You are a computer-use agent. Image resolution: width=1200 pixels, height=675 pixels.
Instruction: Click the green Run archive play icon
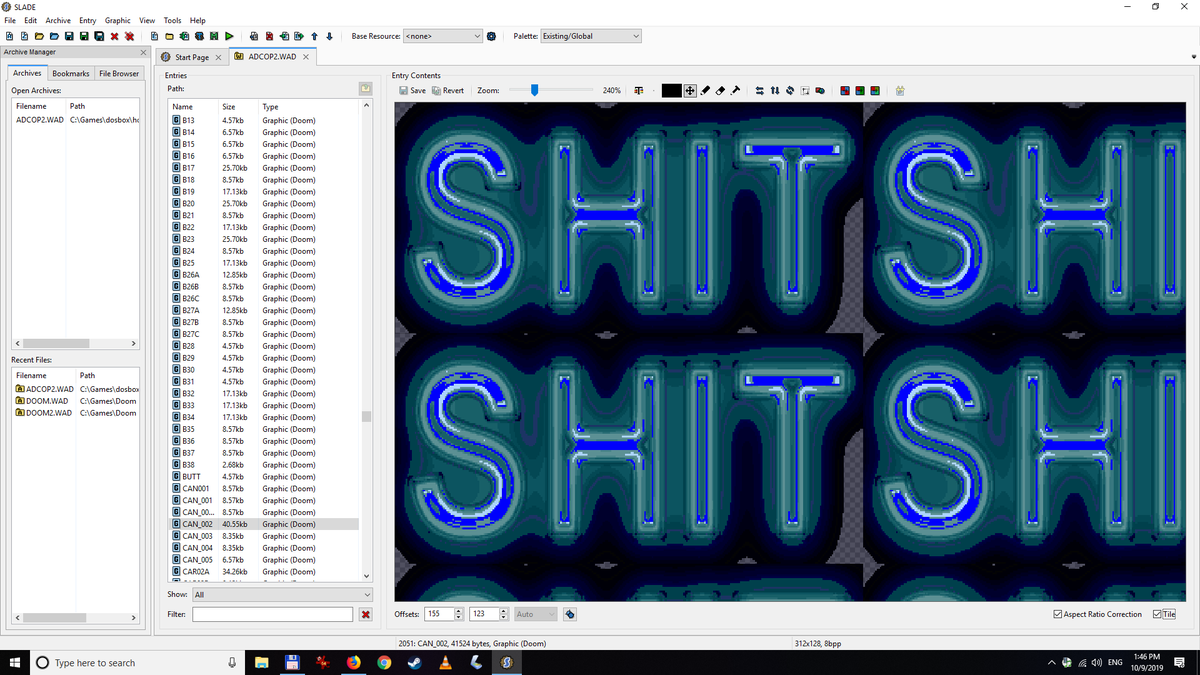click(x=229, y=36)
